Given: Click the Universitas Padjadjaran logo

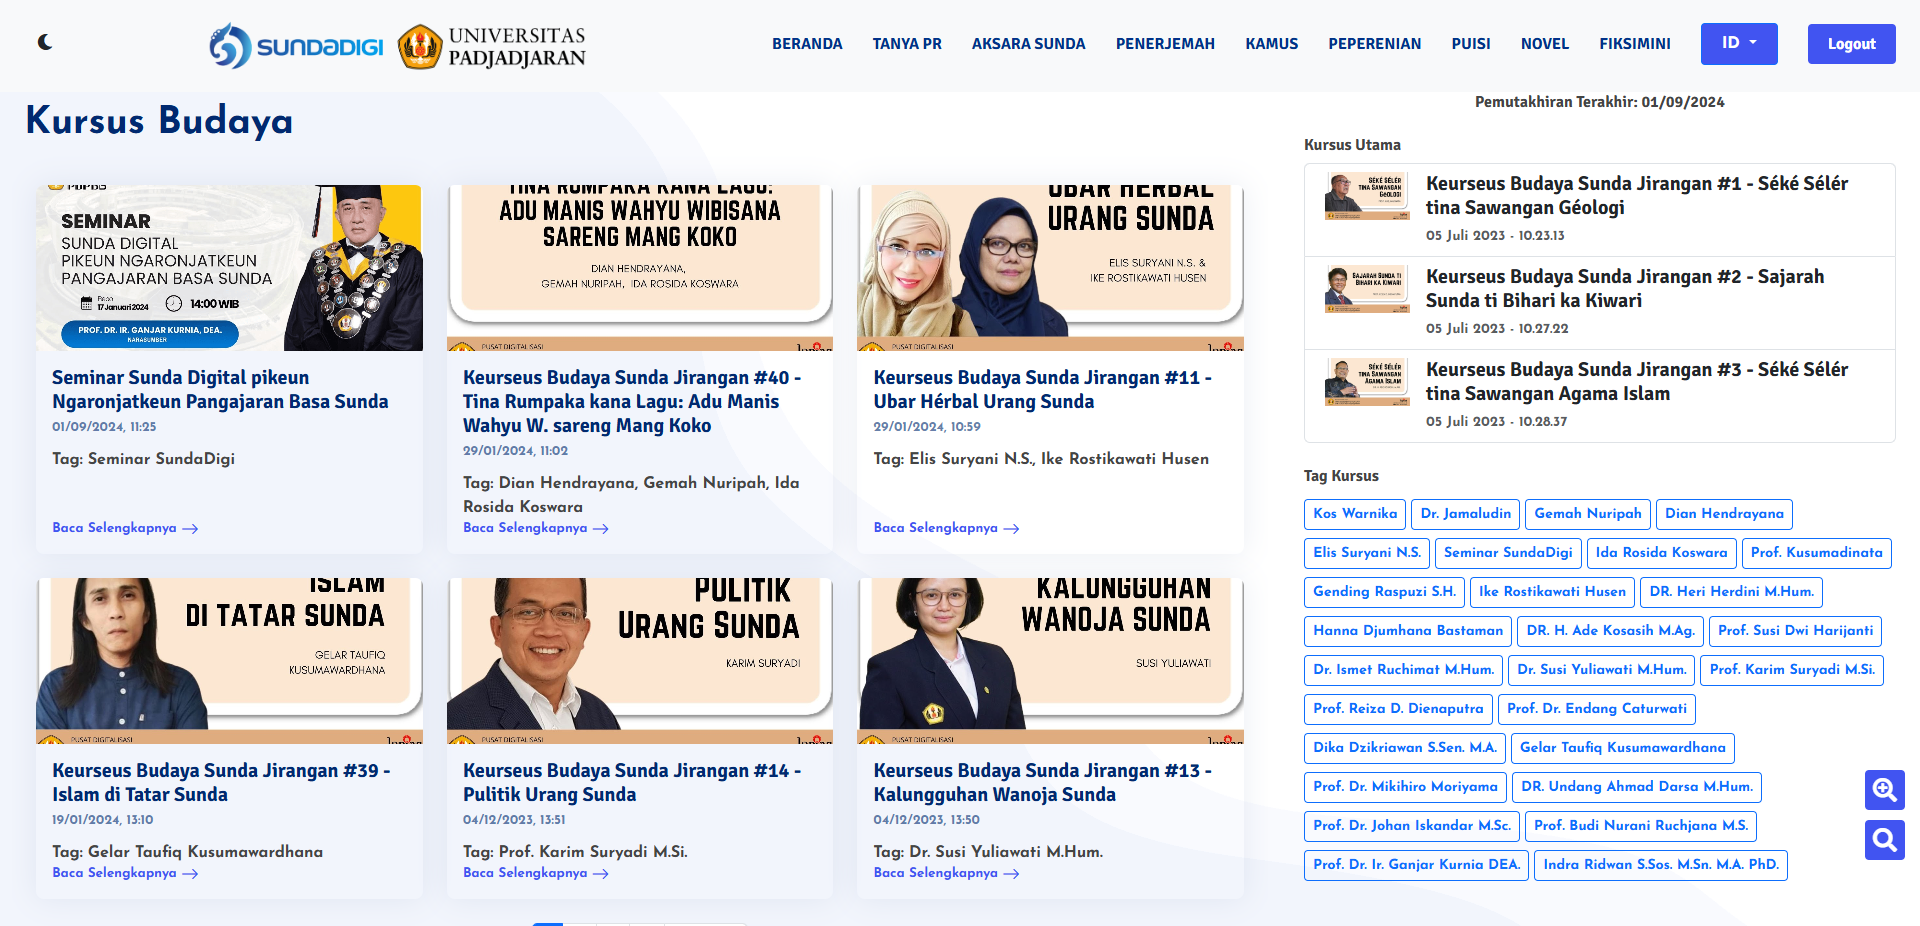Looking at the screenshot, I should pos(492,46).
